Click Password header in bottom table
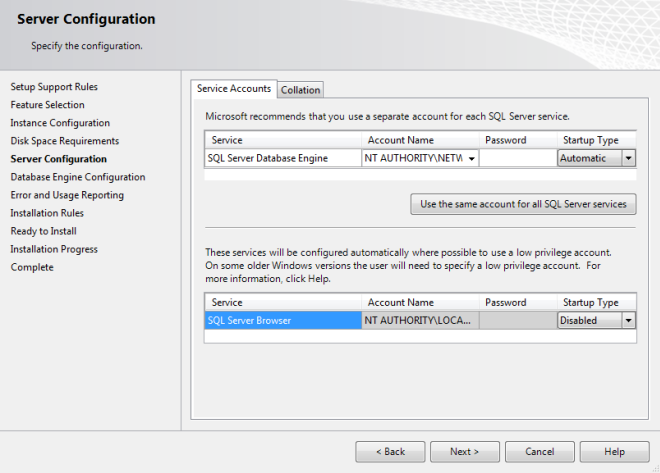Viewport: 660px width, 473px height. pos(518,303)
